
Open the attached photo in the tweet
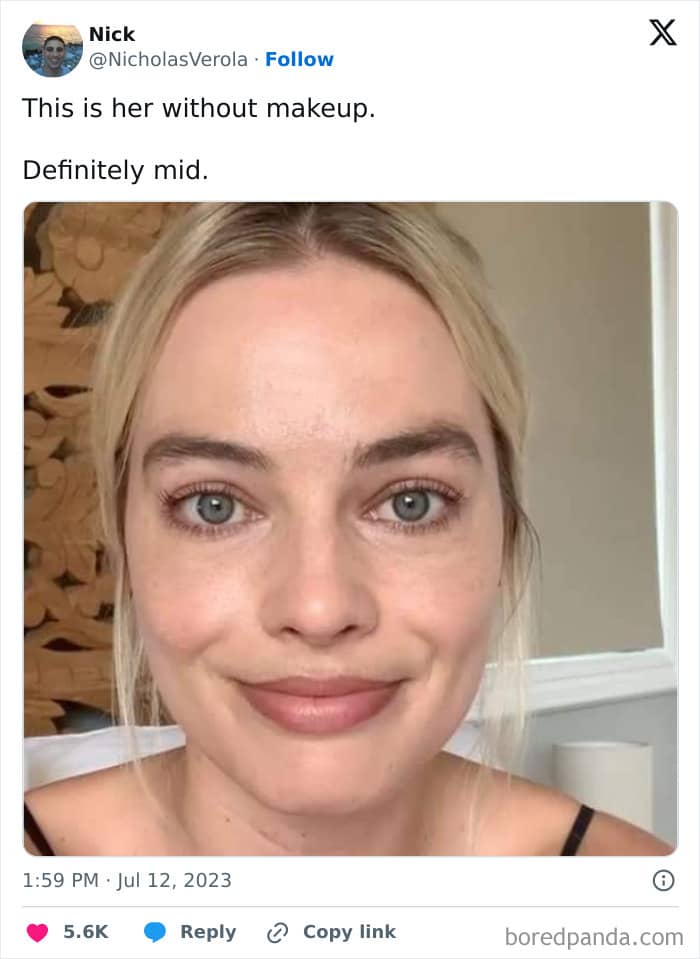(350, 528)
